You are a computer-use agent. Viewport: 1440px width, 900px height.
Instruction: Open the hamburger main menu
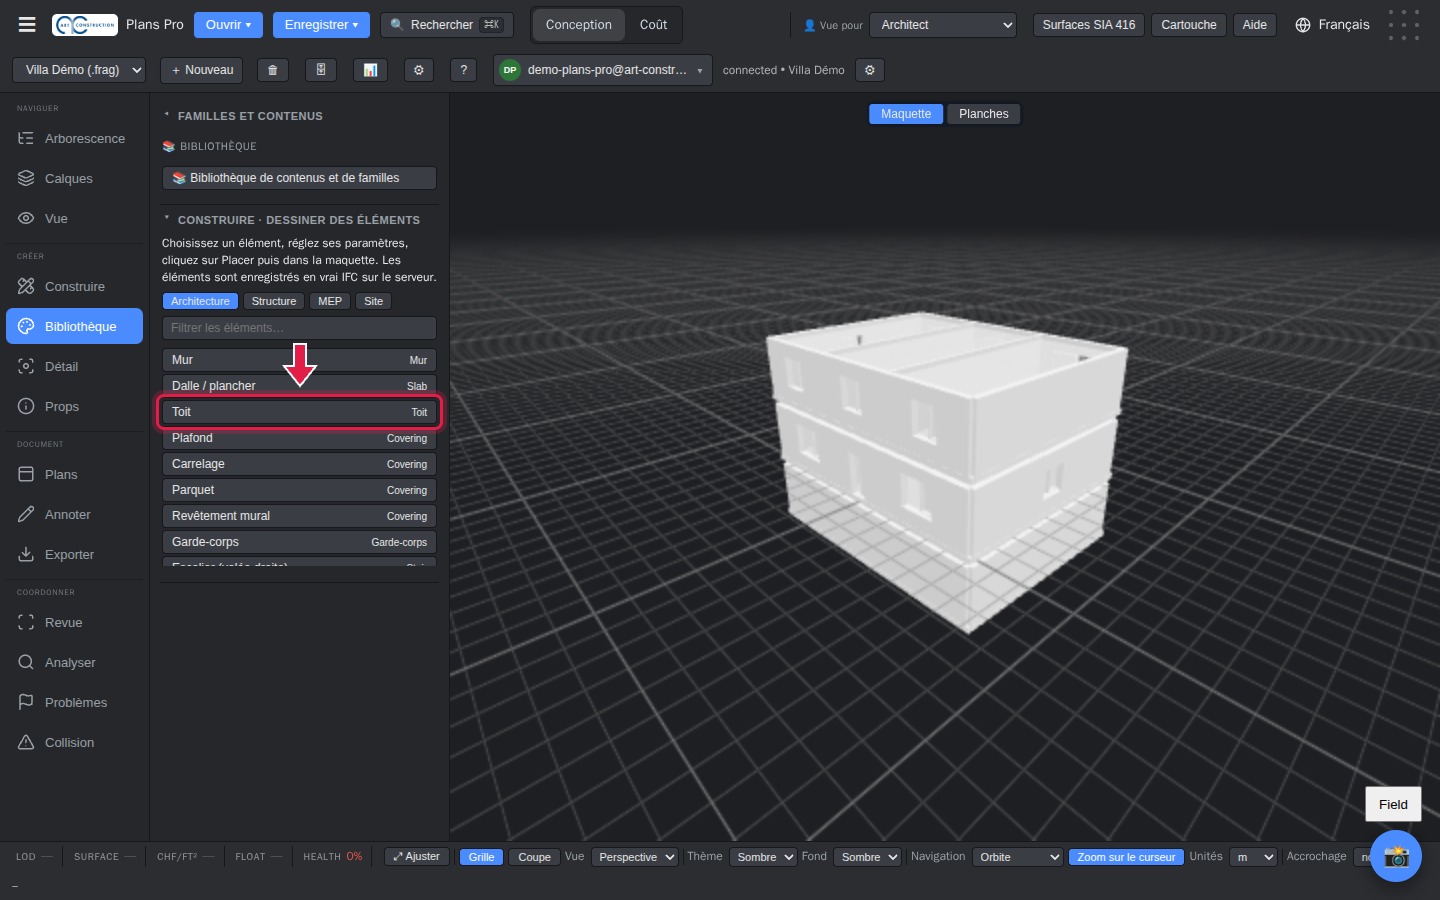coord(27,25)
